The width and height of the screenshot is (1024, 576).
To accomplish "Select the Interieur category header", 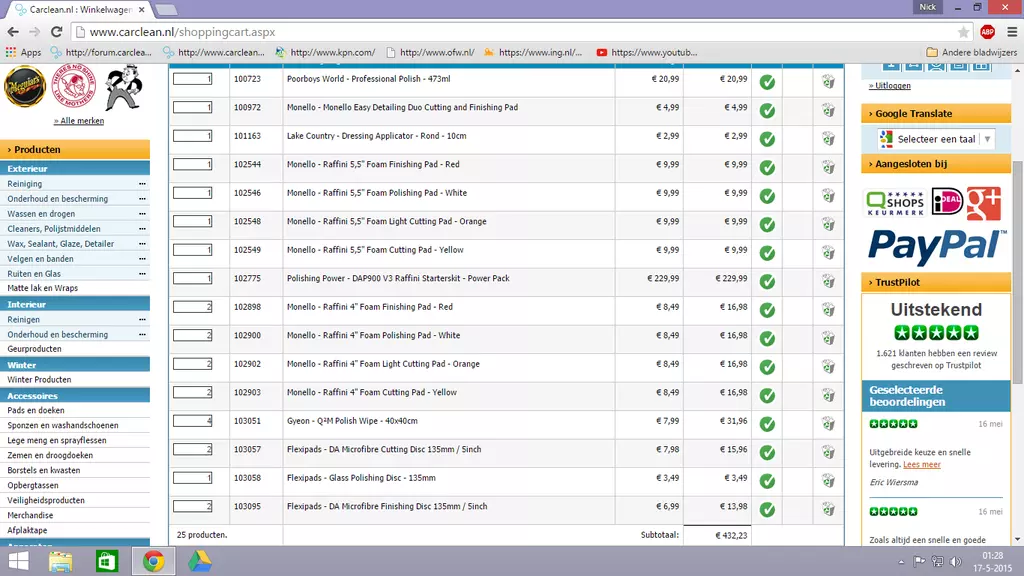I will pyautogui.click(x=75, y=304).
